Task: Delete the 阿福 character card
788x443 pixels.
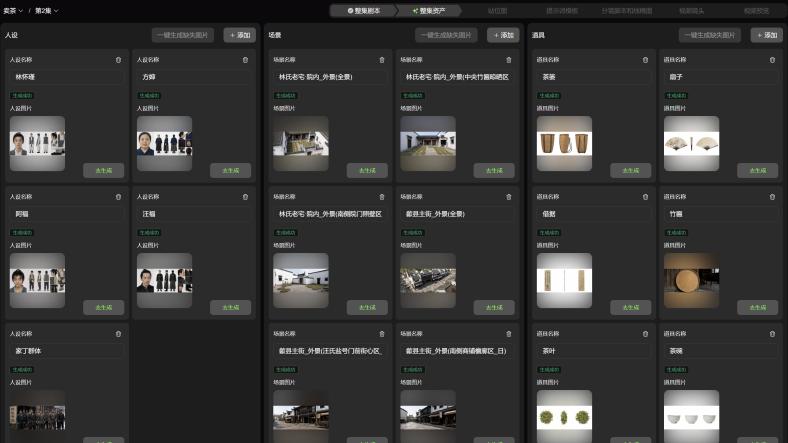Action: click(119, 197)
